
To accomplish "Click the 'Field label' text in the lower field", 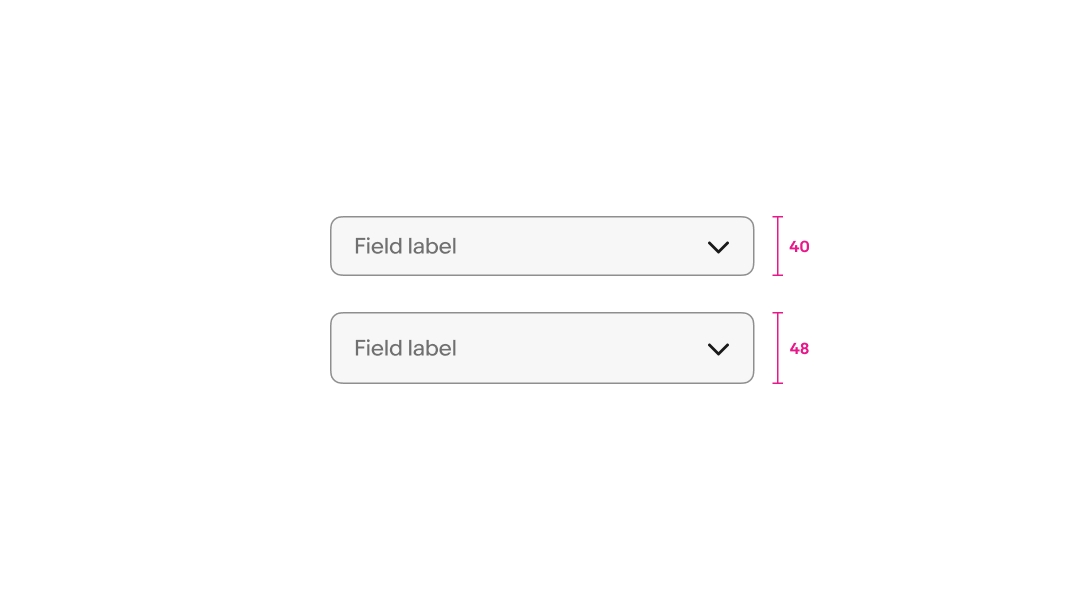I will (405, 348).
